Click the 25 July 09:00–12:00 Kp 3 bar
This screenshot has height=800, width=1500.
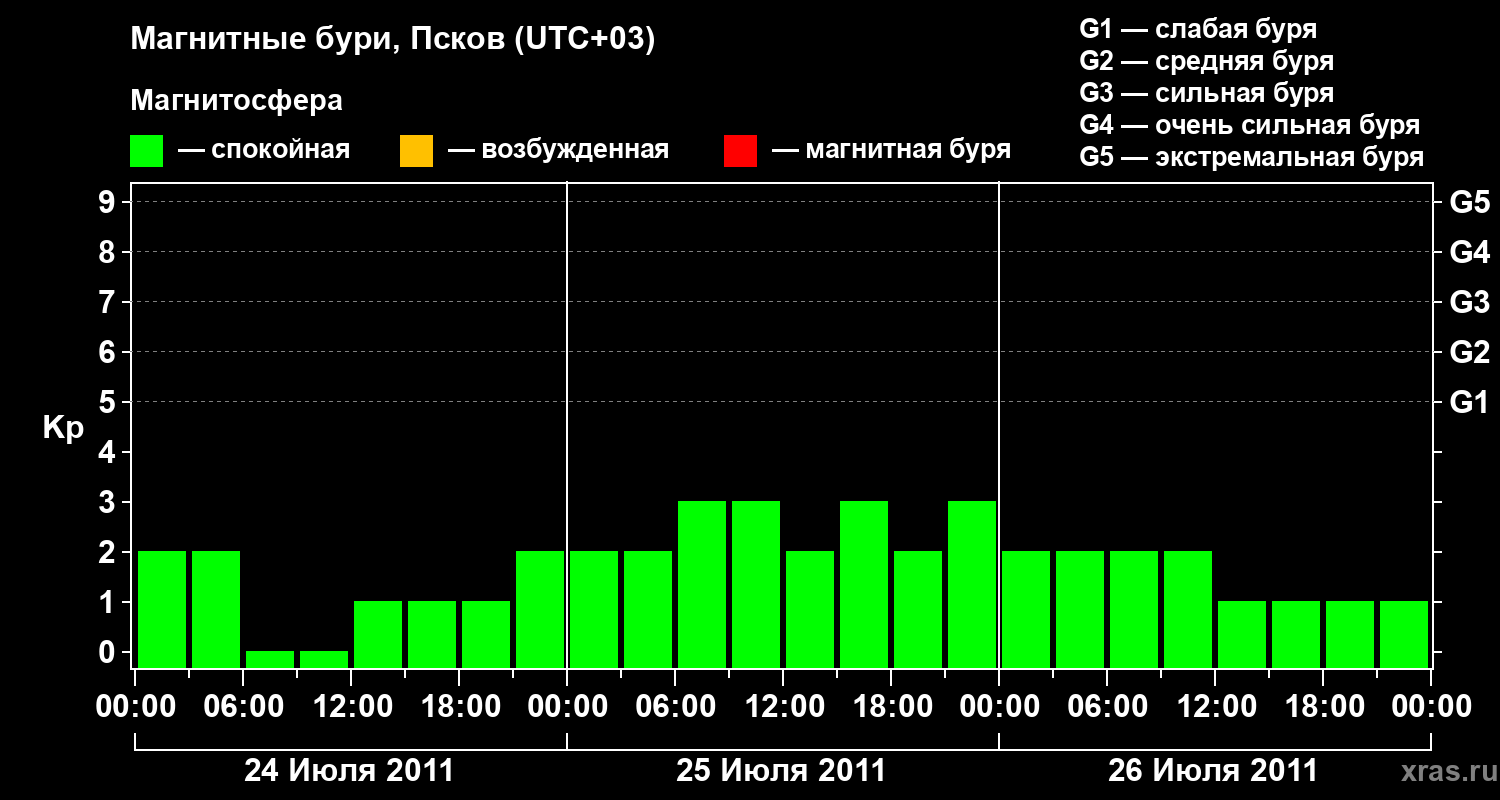(x=756, y=584)
